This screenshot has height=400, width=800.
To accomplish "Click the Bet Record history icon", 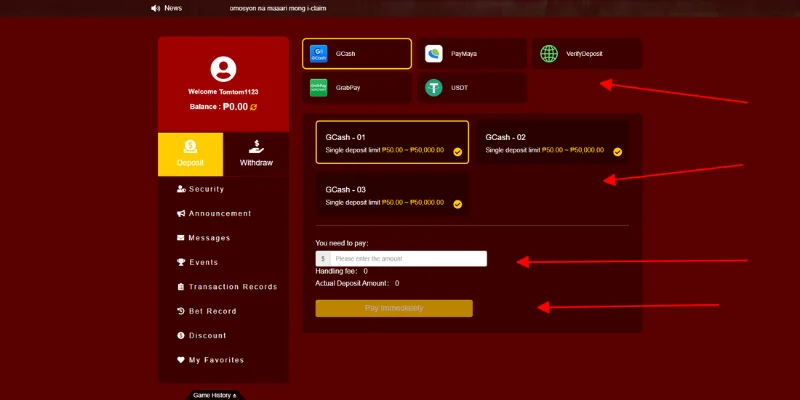I will (181, 311).
